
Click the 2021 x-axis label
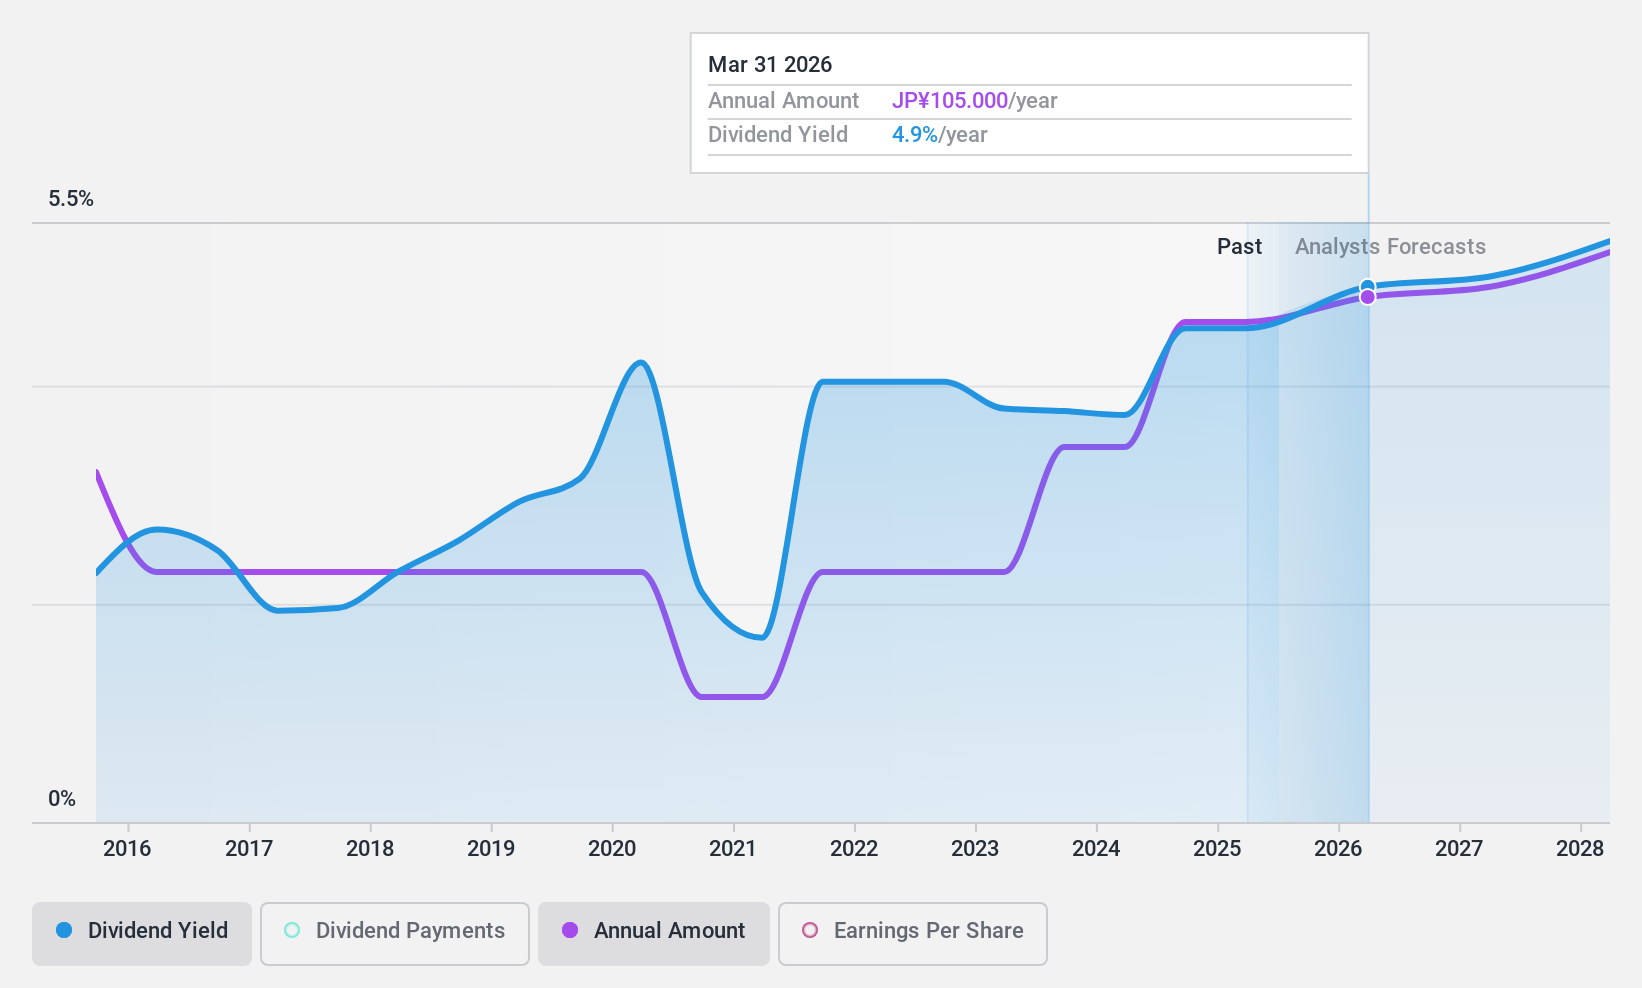tap(733, 849)
